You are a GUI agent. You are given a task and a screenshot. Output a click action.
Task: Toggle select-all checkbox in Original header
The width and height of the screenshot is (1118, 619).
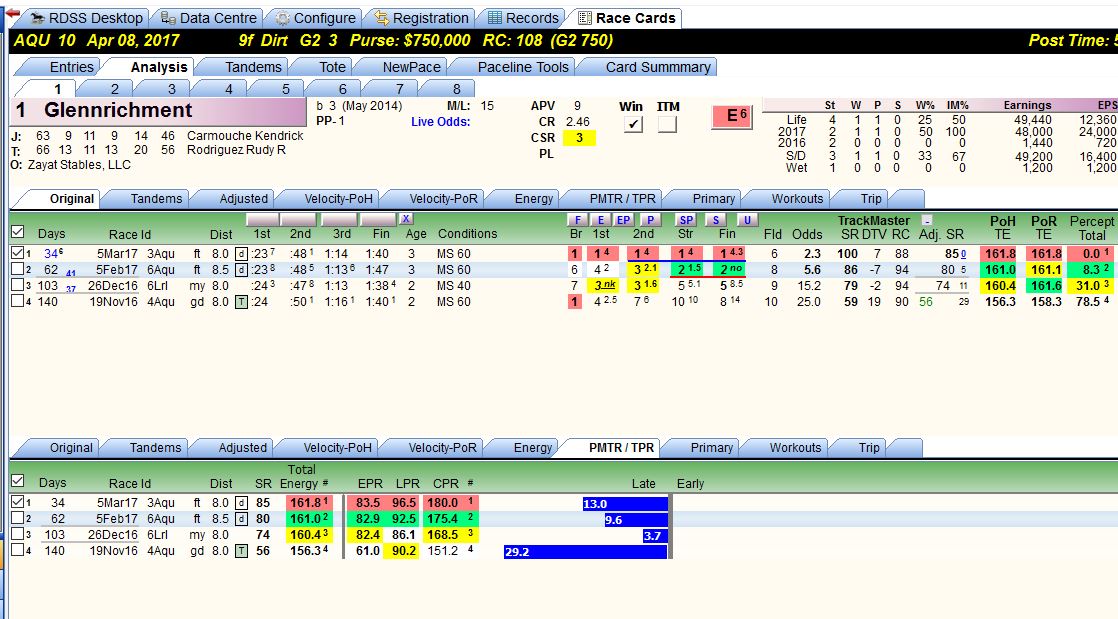(x=18, y=232)
